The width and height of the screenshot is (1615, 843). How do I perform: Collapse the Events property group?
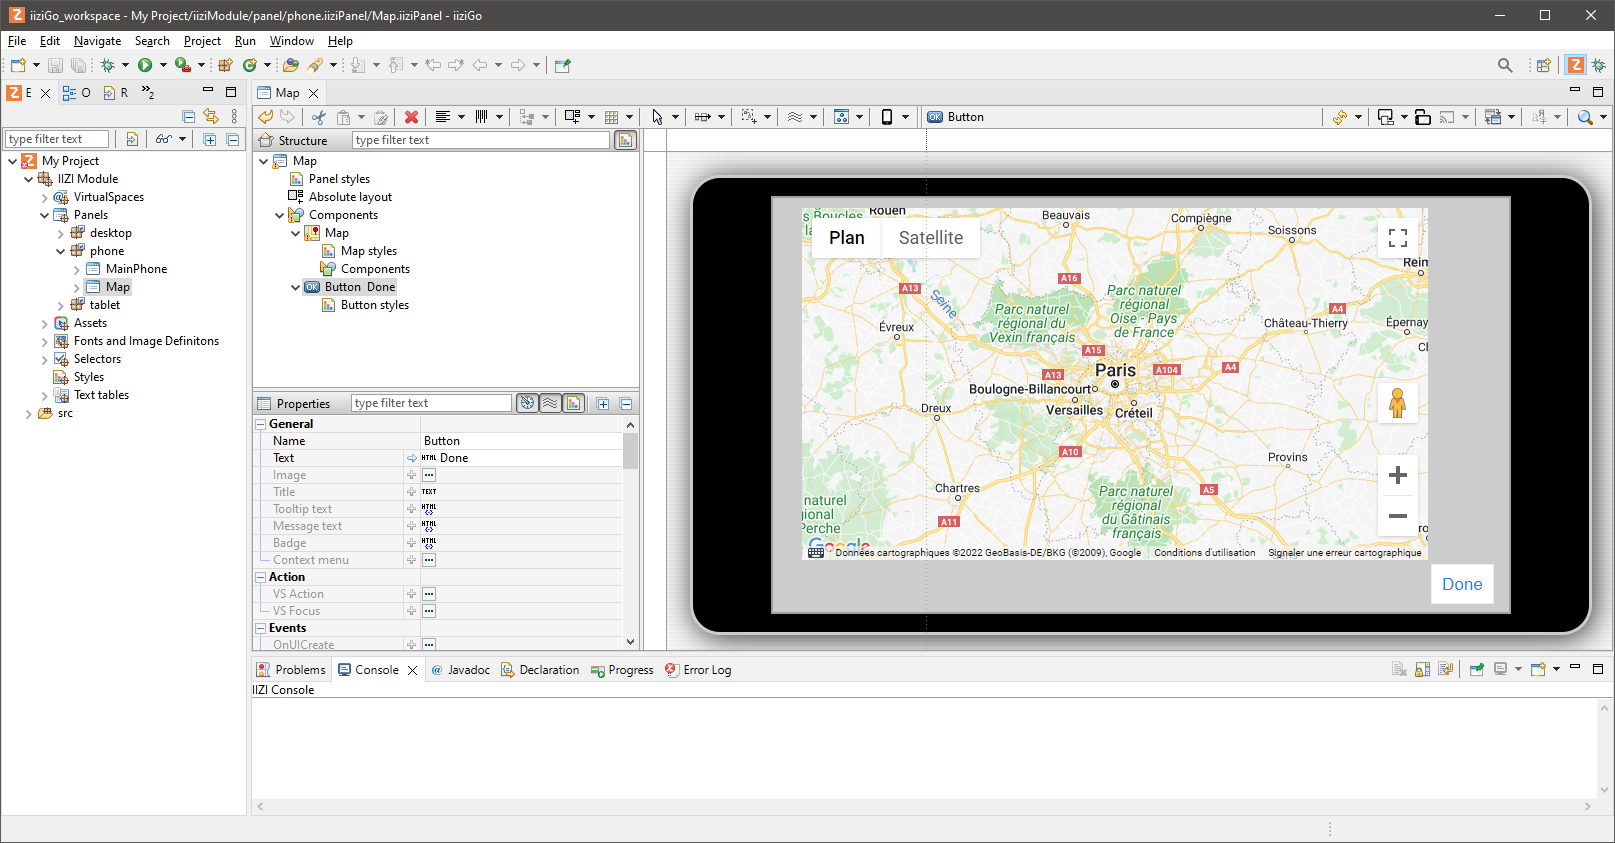(x=260, y=628)
